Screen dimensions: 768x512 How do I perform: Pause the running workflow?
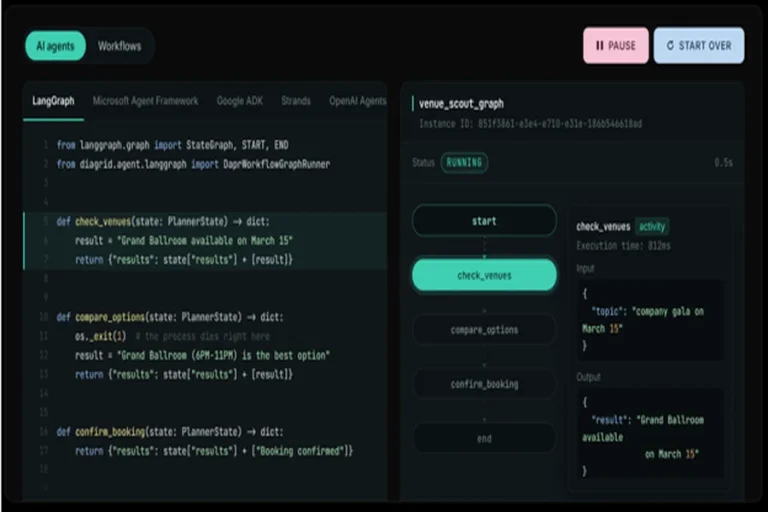(616, 46)
